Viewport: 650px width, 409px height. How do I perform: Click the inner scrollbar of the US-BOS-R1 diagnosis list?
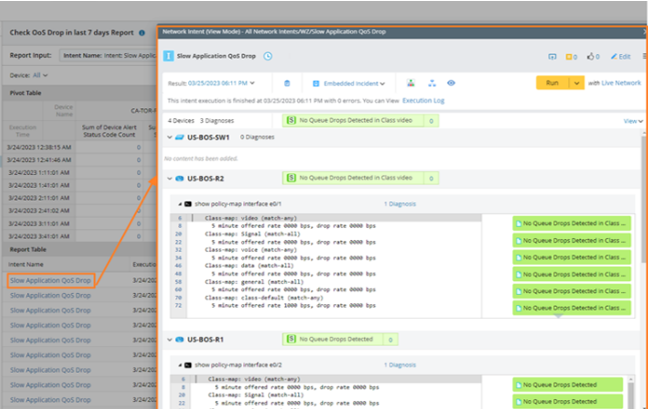pyautogui.click(x=631, y=392)
